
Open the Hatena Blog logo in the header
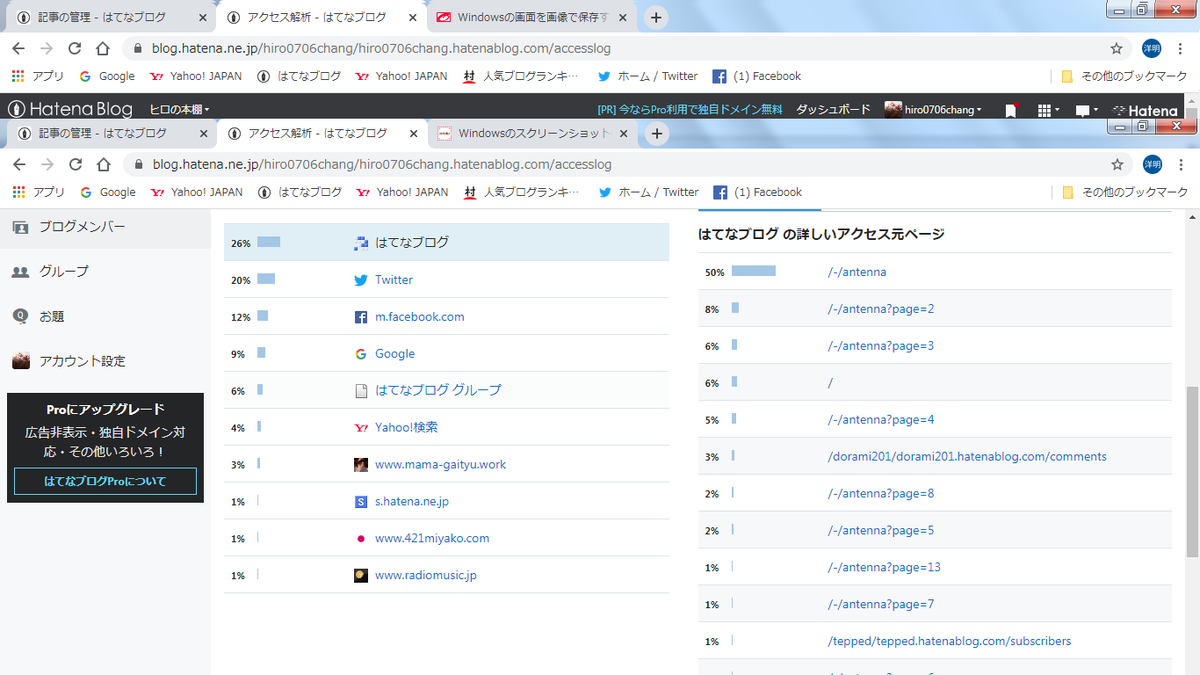coord(70,109)
